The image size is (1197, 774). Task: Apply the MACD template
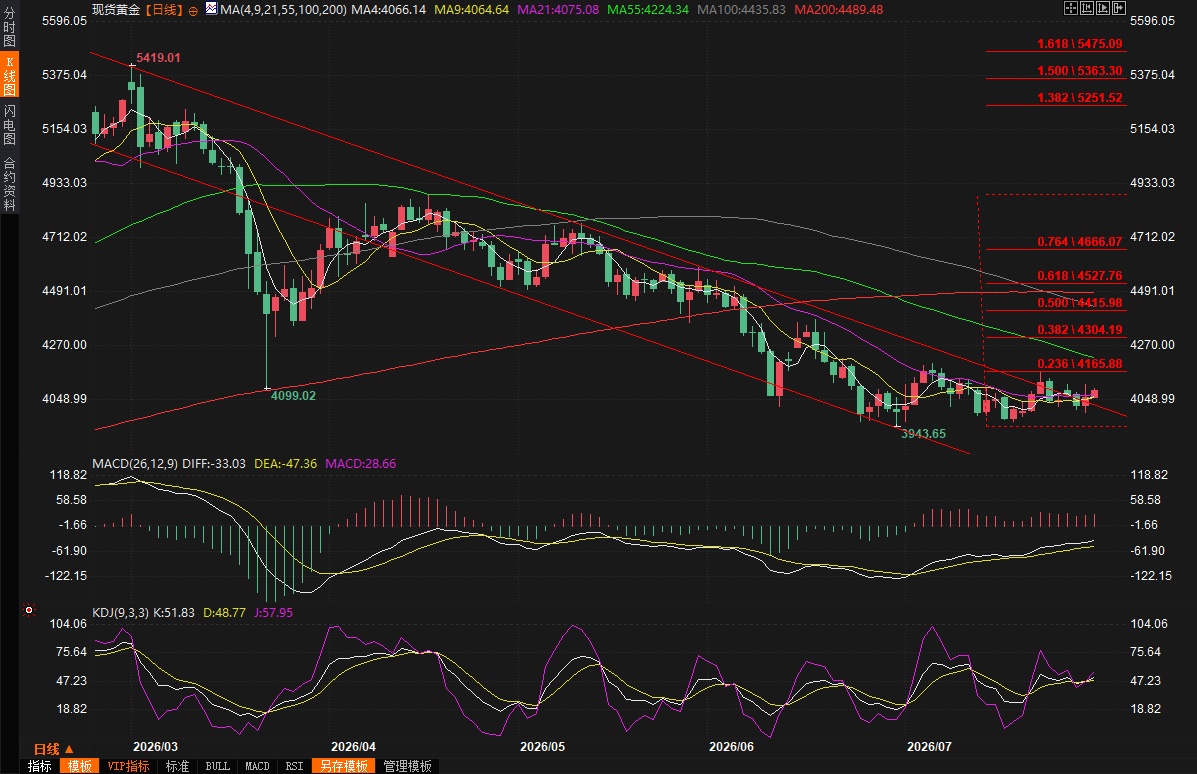click(x=257, y=766)
